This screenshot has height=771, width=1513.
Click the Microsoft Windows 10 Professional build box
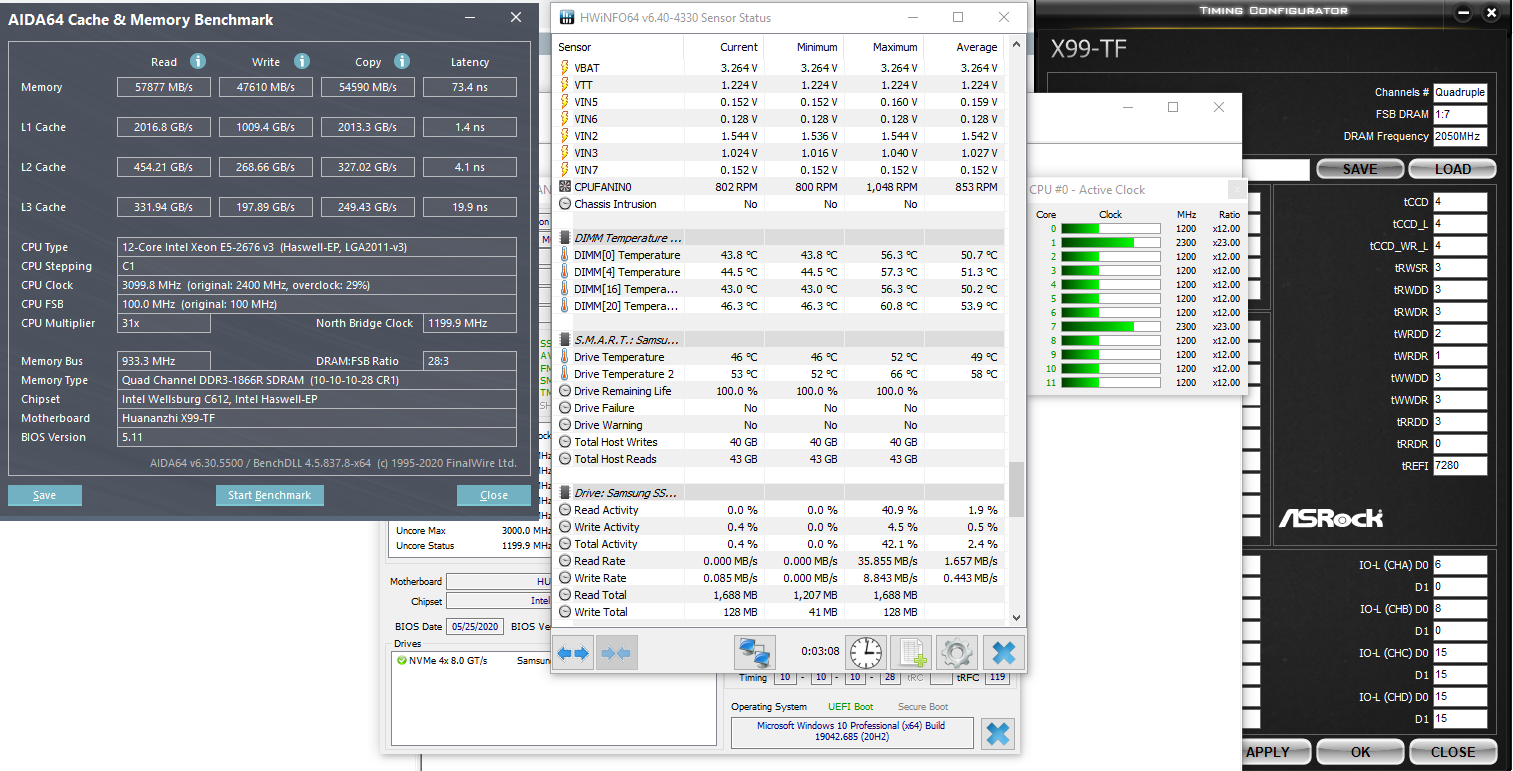click(851, 732)
